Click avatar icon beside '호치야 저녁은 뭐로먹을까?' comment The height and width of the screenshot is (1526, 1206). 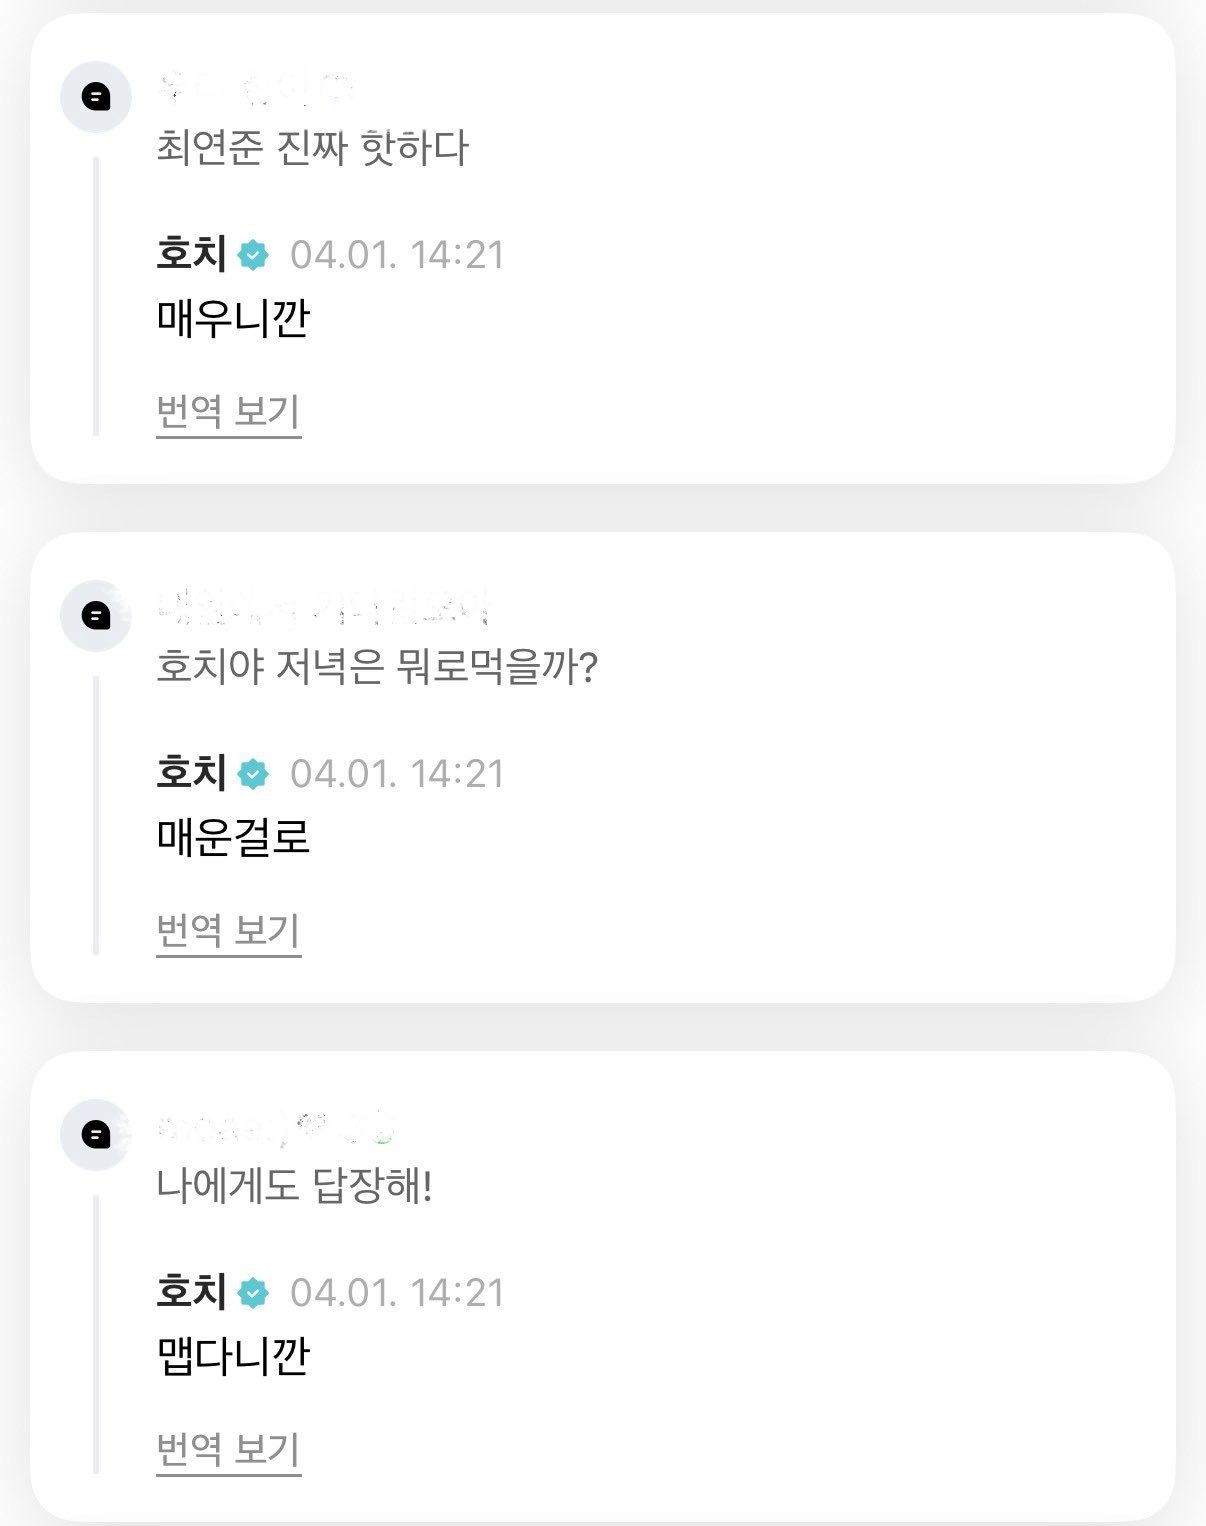(x=96, y=615)
